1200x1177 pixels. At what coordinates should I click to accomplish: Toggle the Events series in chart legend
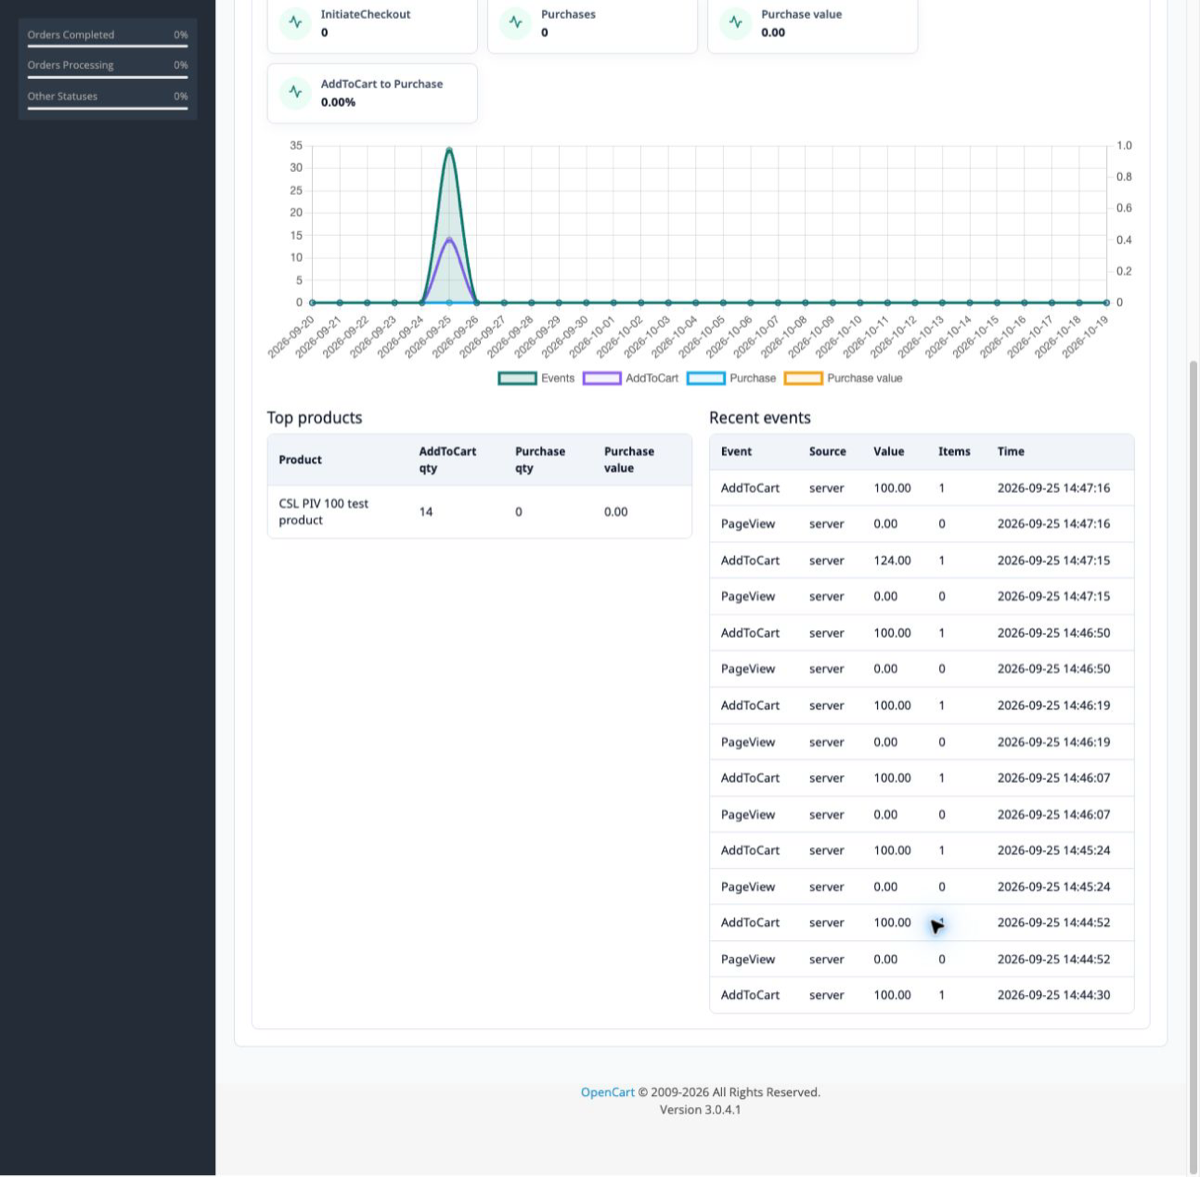[x=536, y=378]
